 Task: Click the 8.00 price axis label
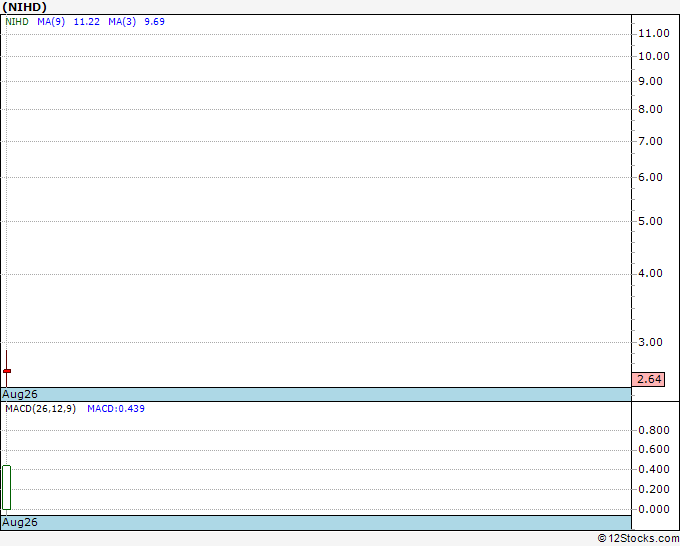651,109
